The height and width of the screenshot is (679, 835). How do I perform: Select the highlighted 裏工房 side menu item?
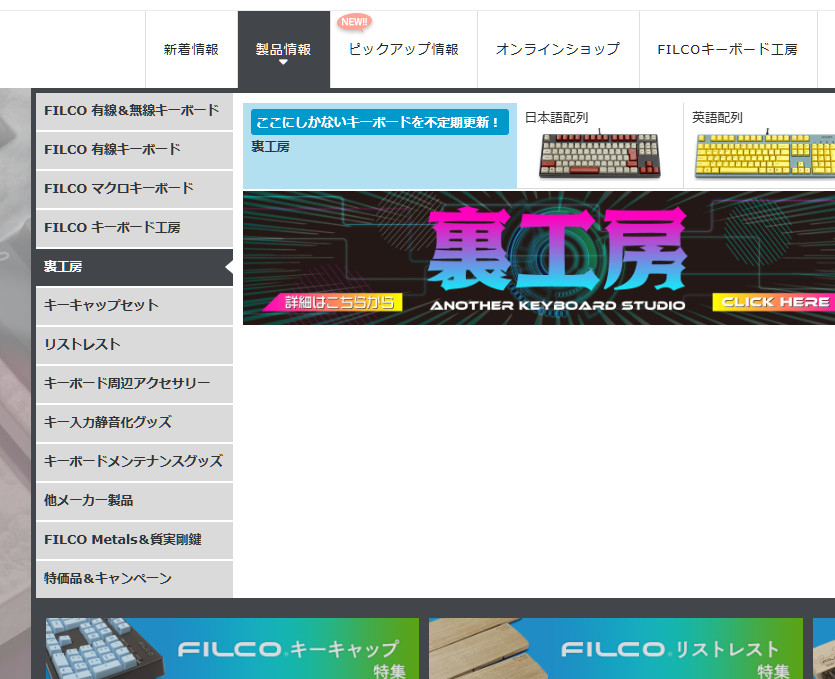coord(134,267)
